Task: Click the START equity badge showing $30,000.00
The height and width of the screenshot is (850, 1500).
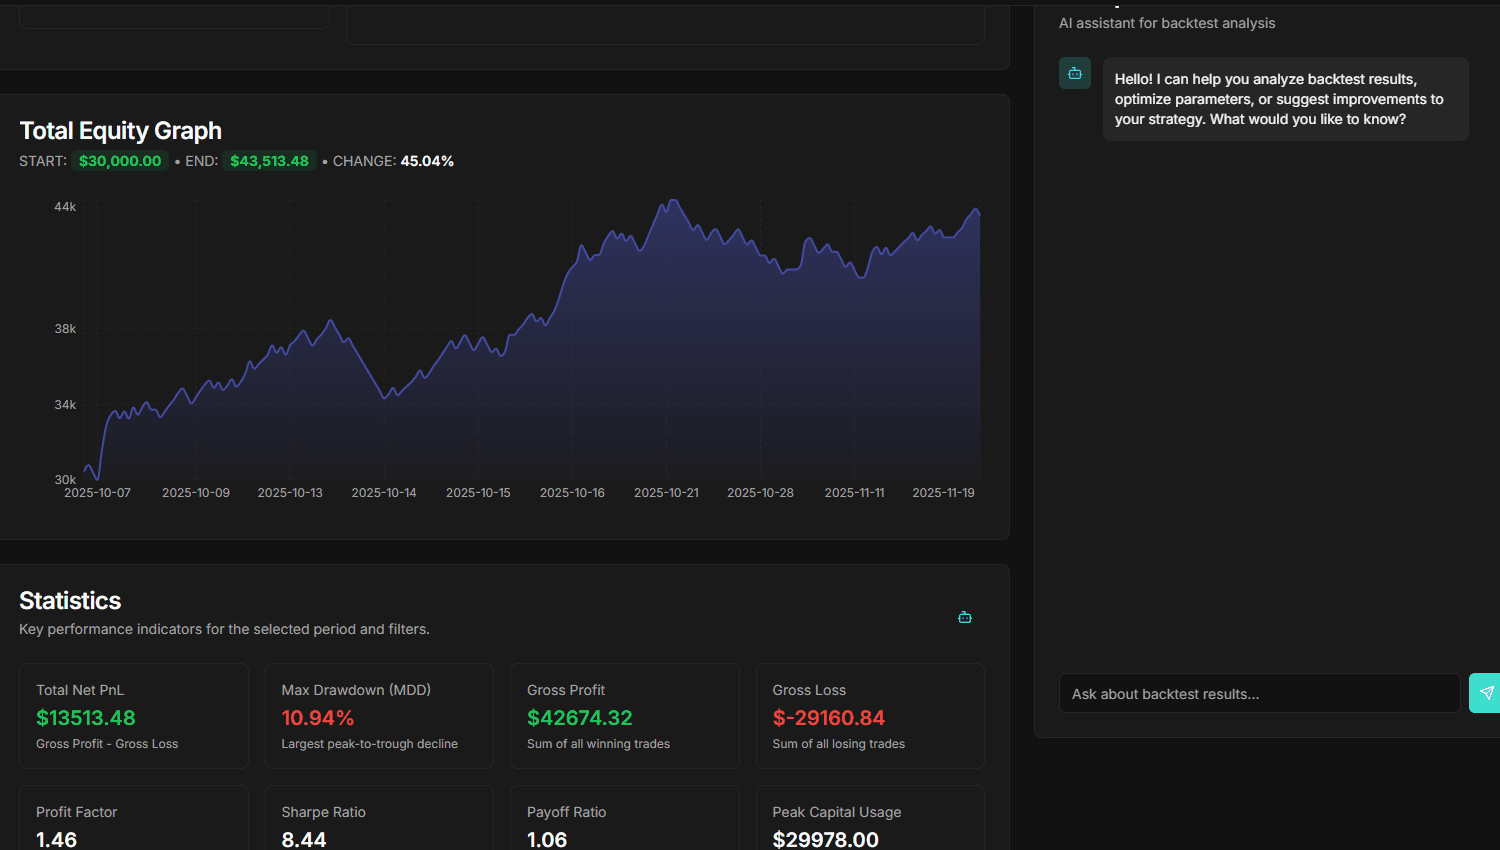Action: coord(119,160)
